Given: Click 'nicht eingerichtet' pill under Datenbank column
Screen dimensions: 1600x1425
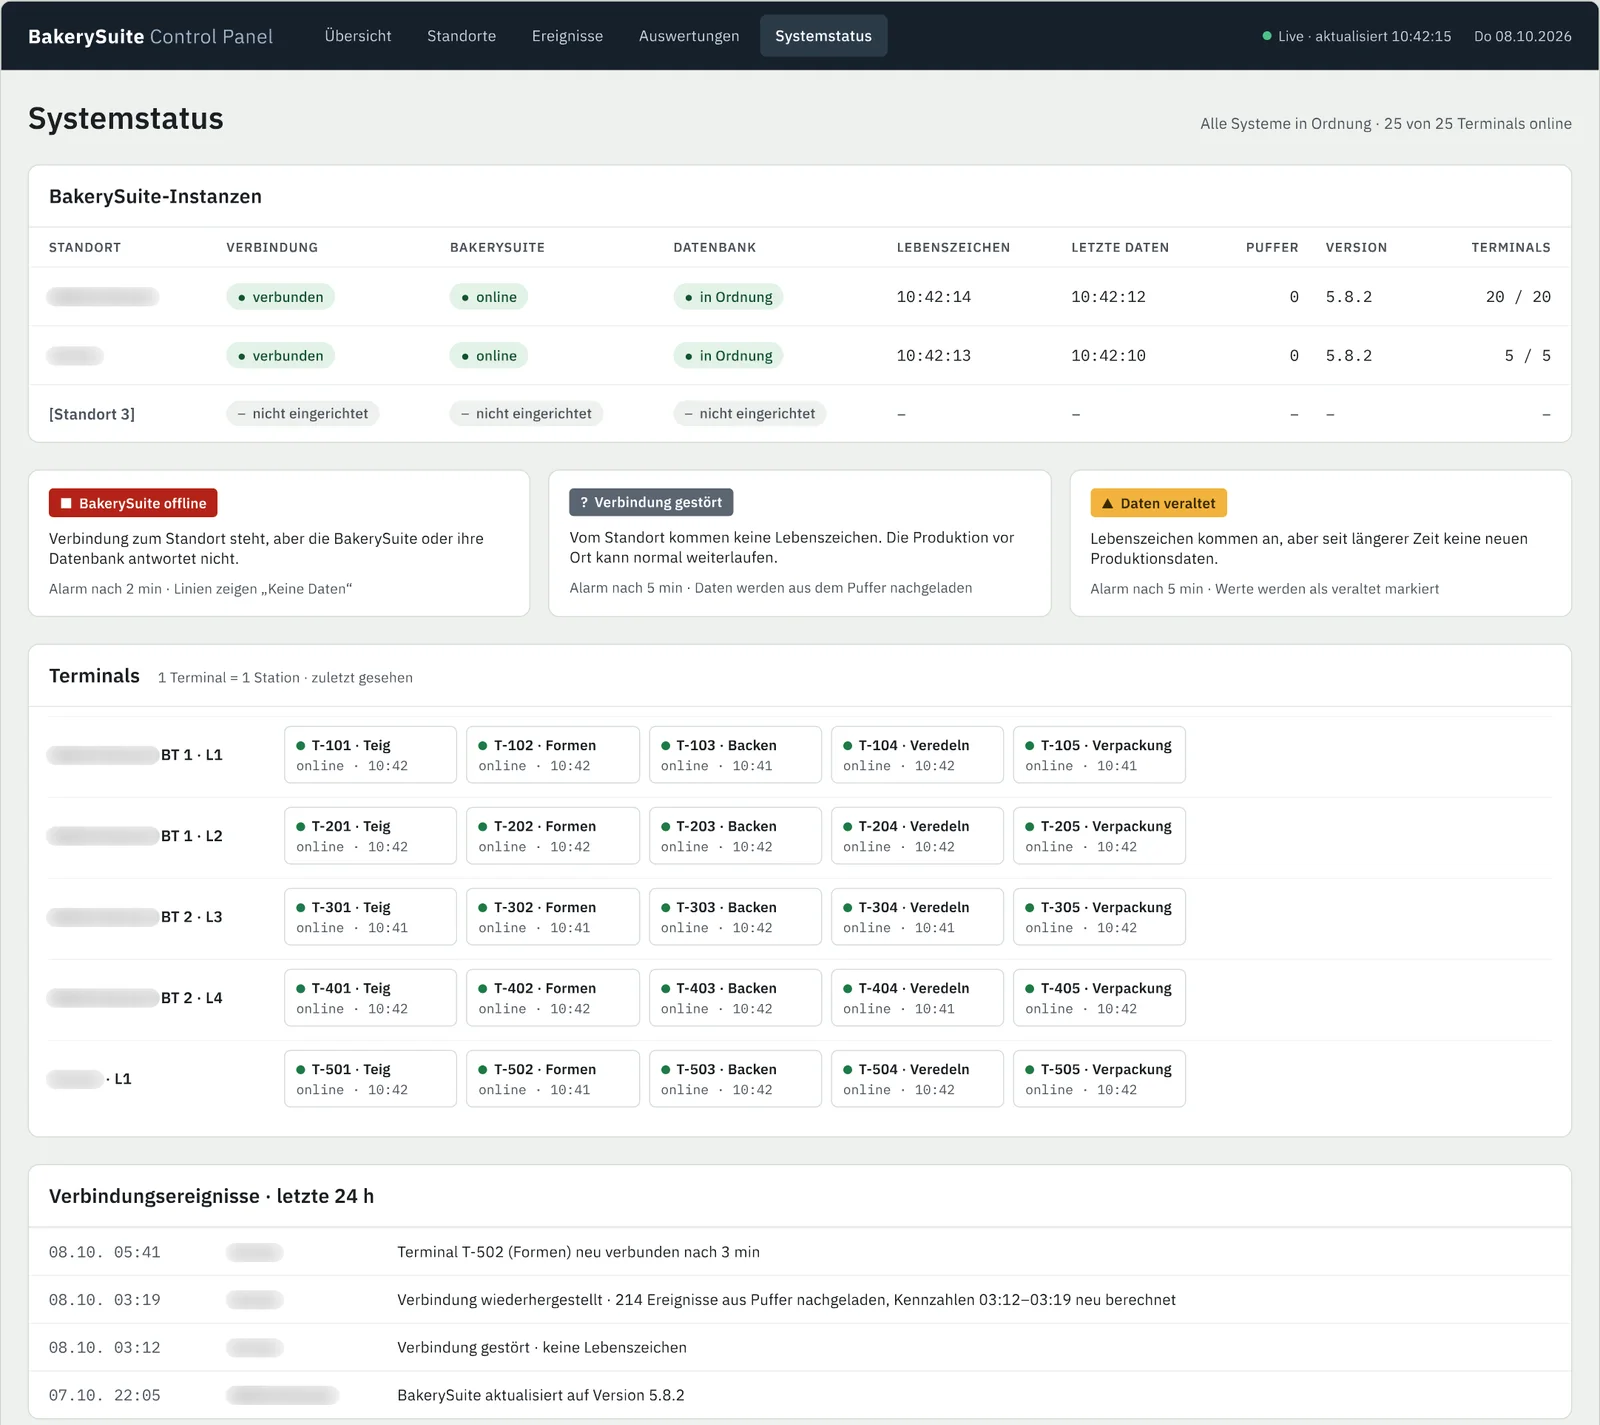Looking at the screenshot, I should tap(749, 414).
